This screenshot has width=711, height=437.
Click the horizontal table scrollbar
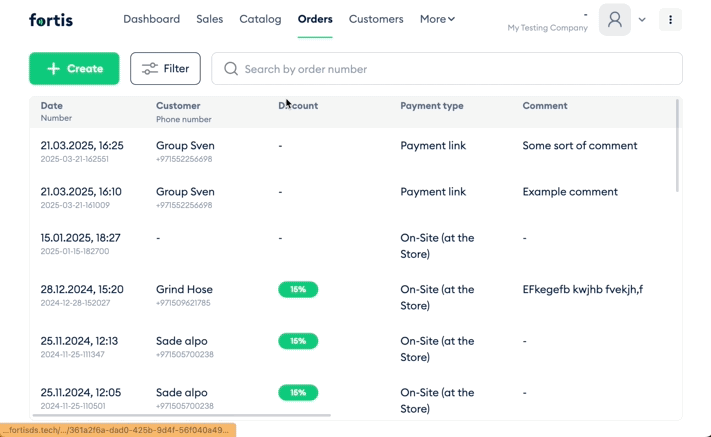click(182, 415)
